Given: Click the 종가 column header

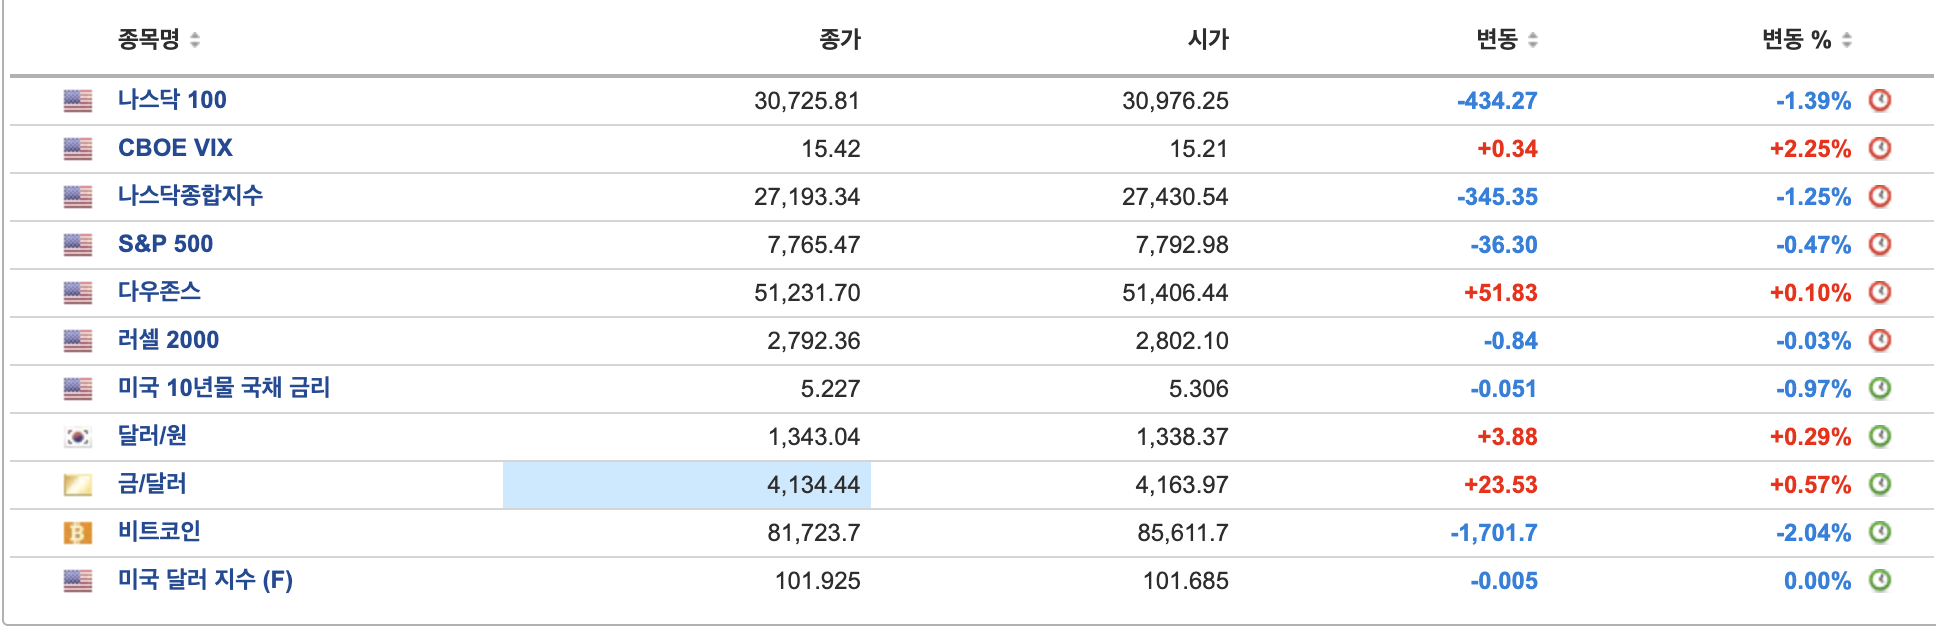Looking at the screenshot, I should click(840, 40).
